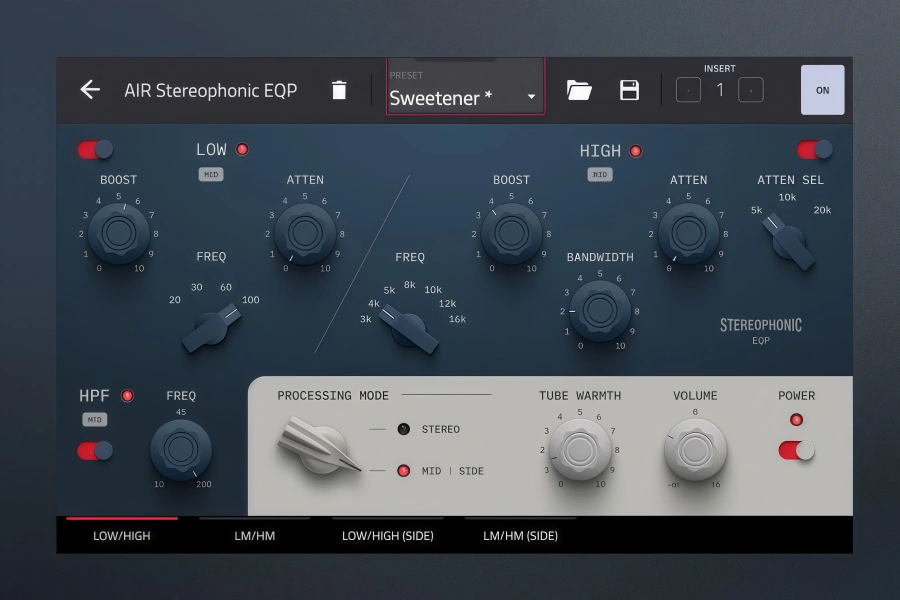
Task: Click the POWER red indicator LED
Action: click(796, 420)
